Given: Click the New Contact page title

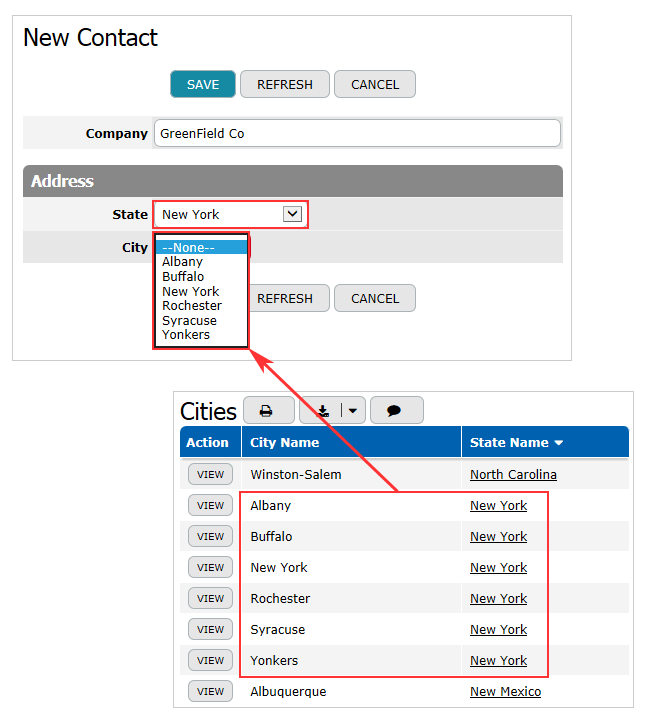Looking at the screenshot, I should tap(91, 38).
